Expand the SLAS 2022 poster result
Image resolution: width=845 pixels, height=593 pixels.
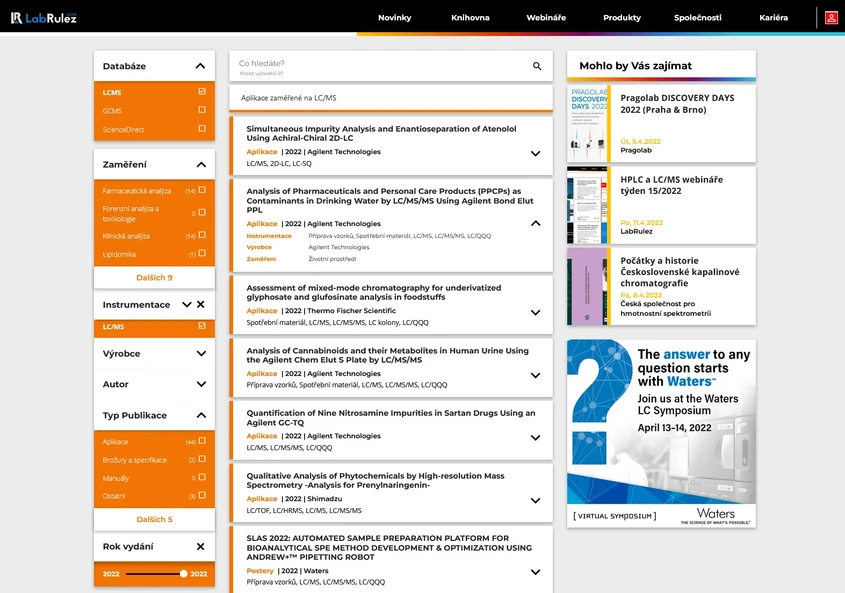535,572
